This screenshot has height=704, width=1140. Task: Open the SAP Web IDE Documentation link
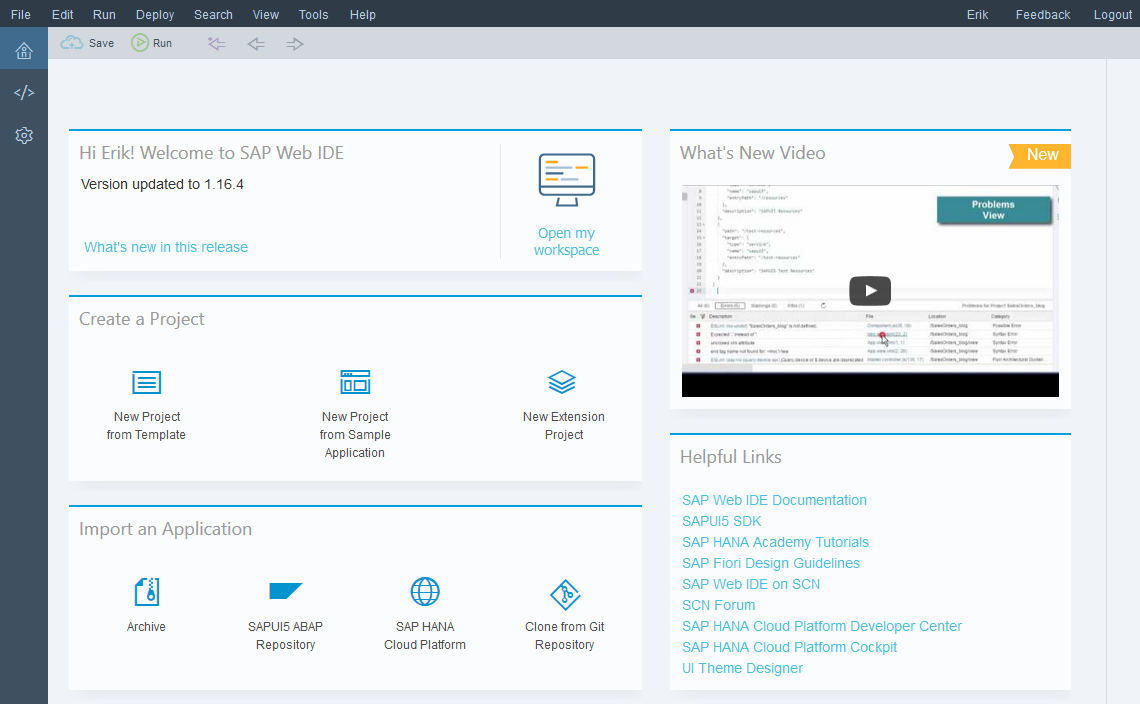tap(774, 500)
